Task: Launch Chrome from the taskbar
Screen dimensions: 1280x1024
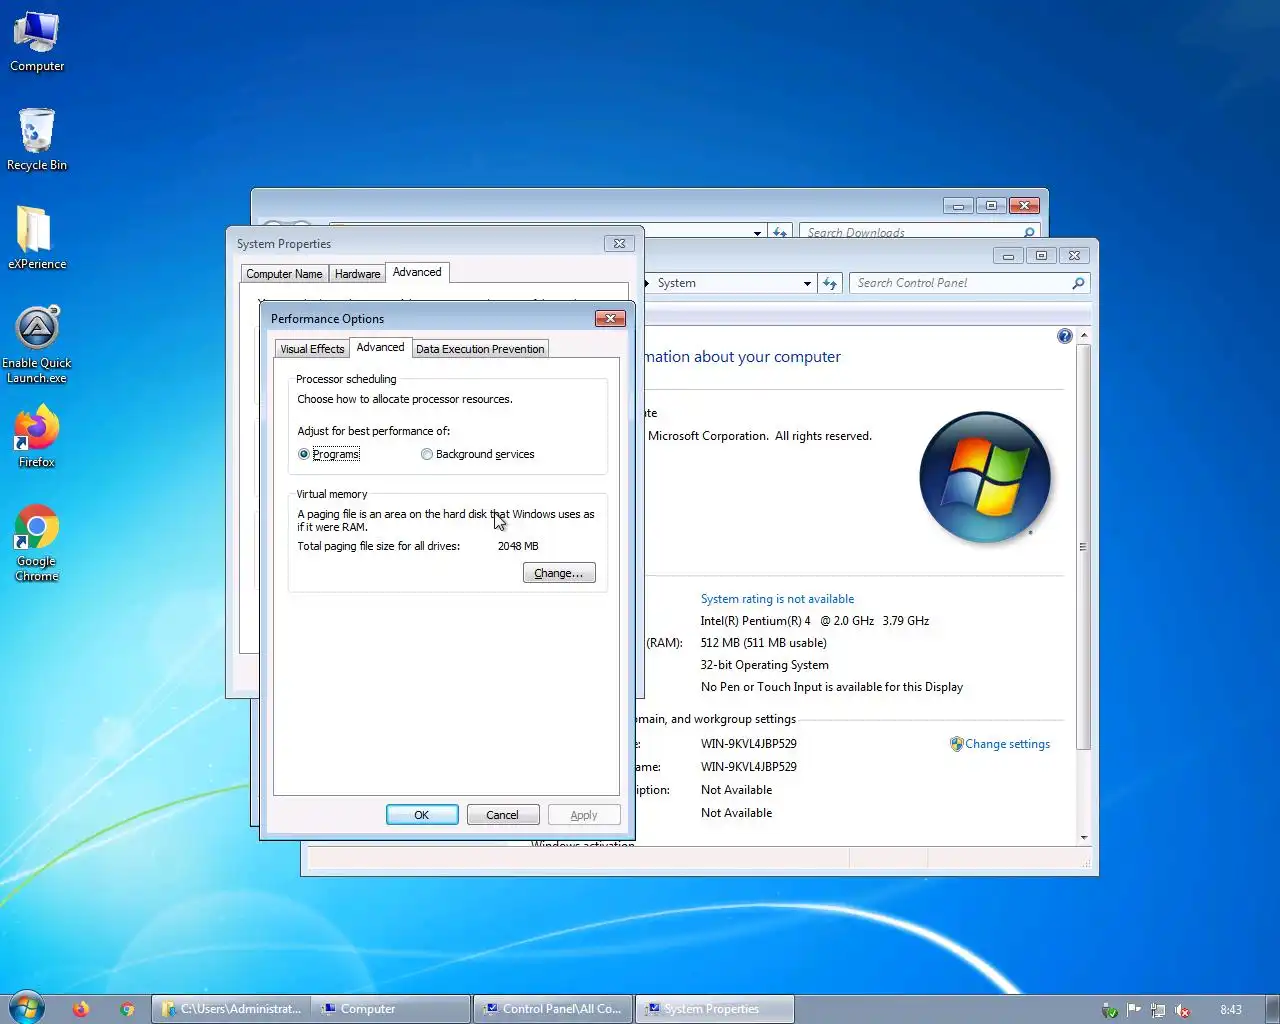Action: pos(127,1009)
